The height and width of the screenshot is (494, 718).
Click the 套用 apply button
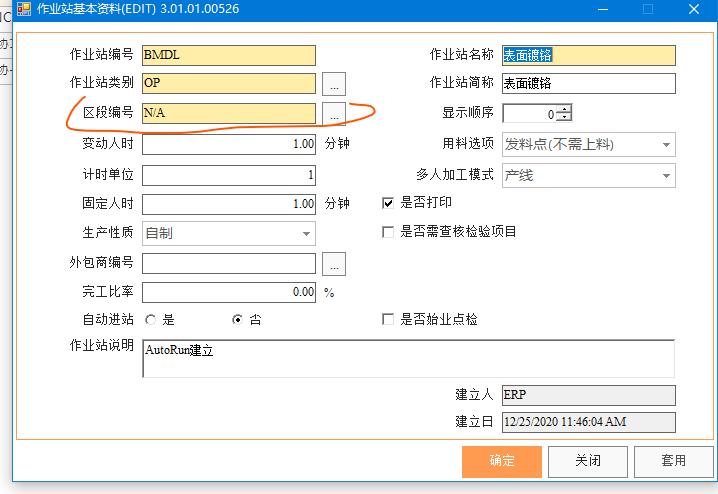pos(674,461)
